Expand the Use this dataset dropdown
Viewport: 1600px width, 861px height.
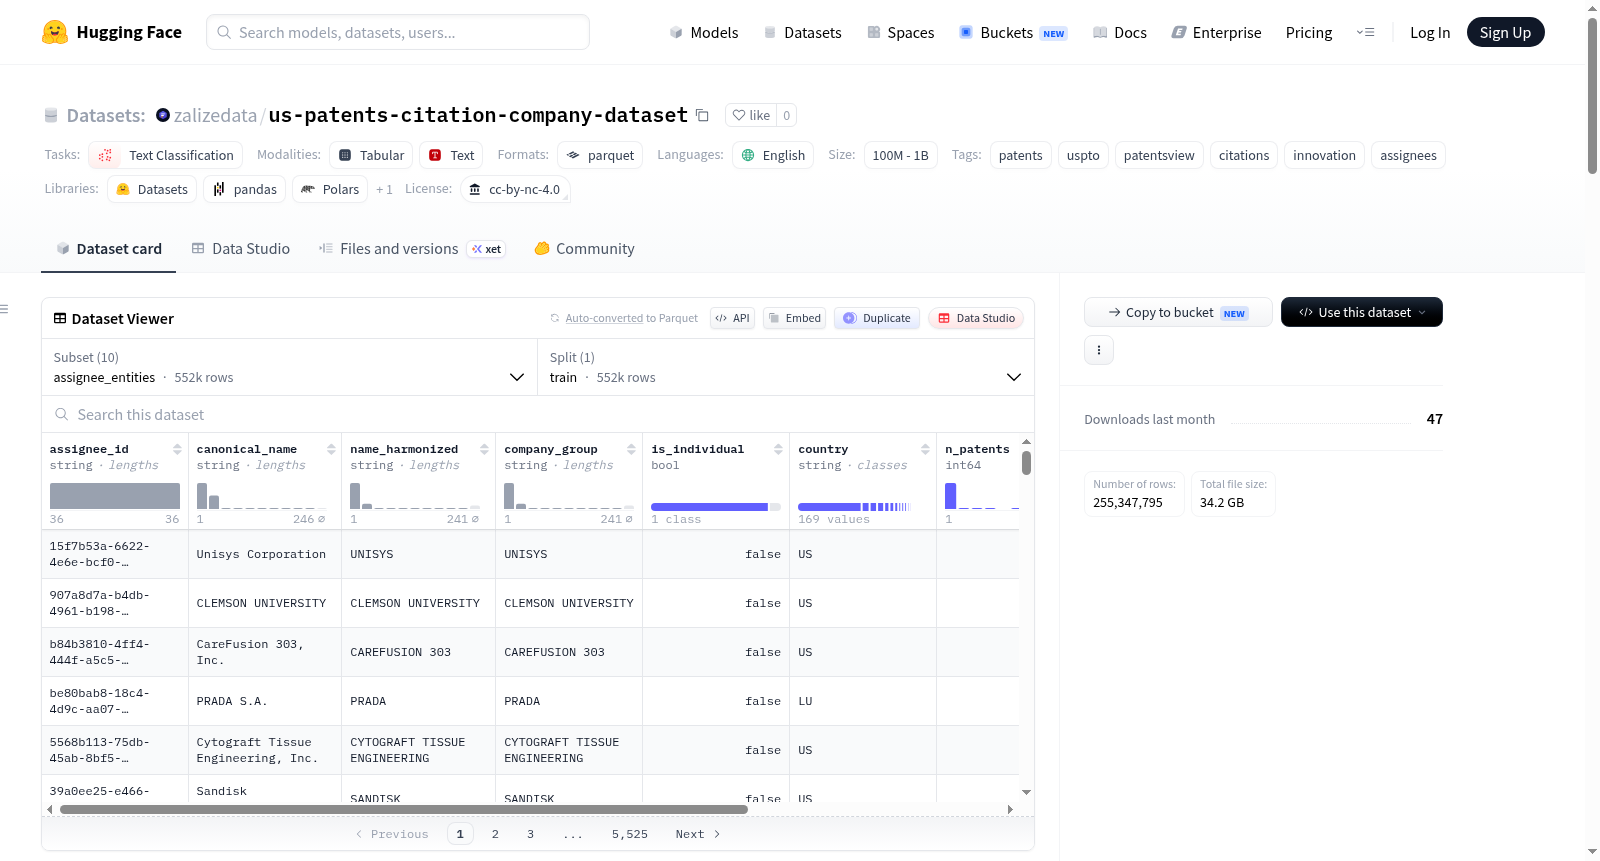pos(1362,312)
